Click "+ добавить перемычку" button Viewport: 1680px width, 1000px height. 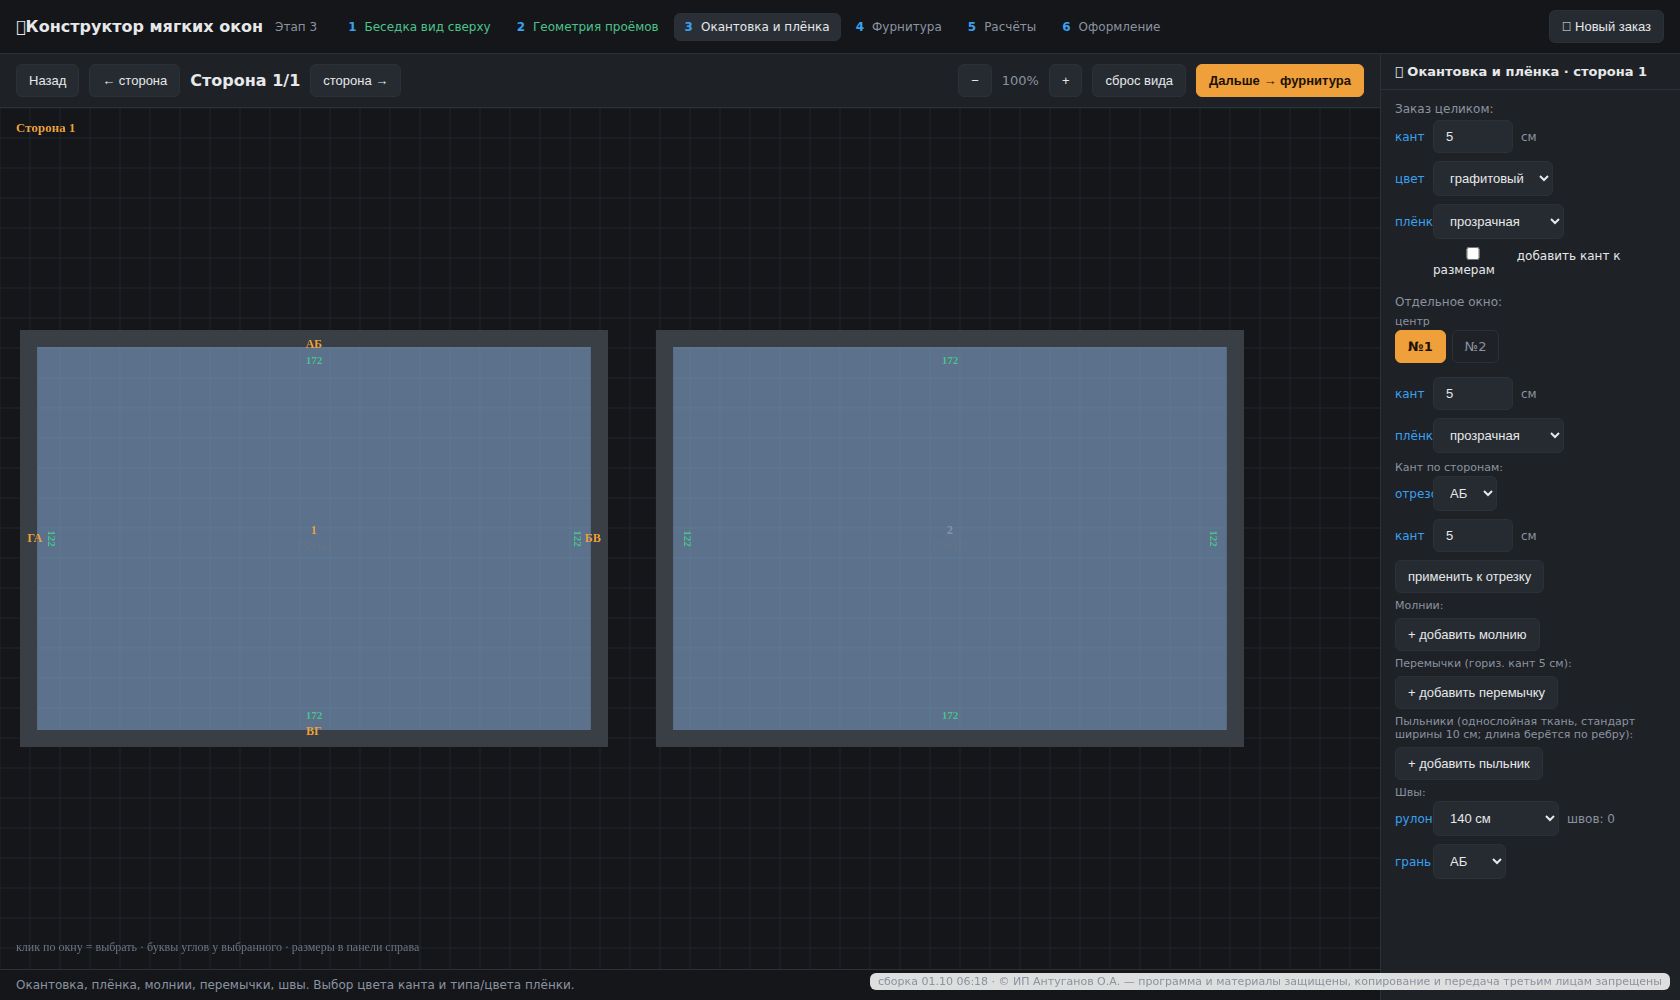tap(1476, 693)
